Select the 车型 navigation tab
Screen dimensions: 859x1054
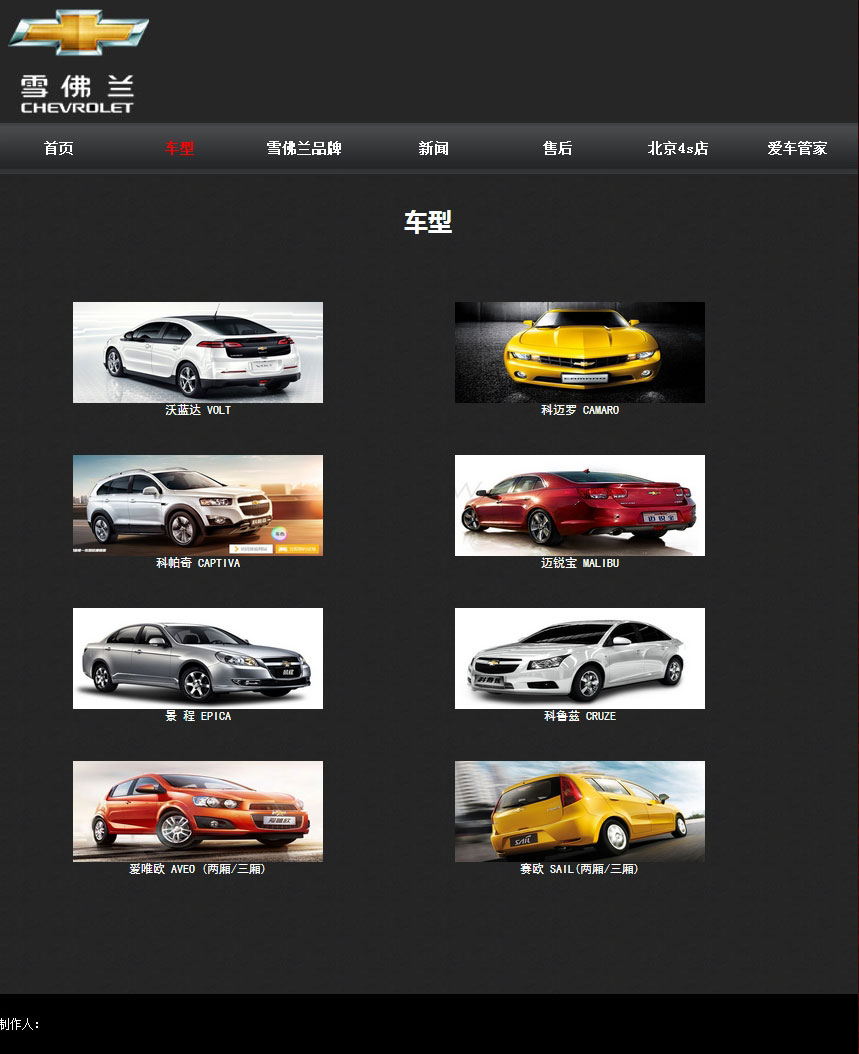179,148
